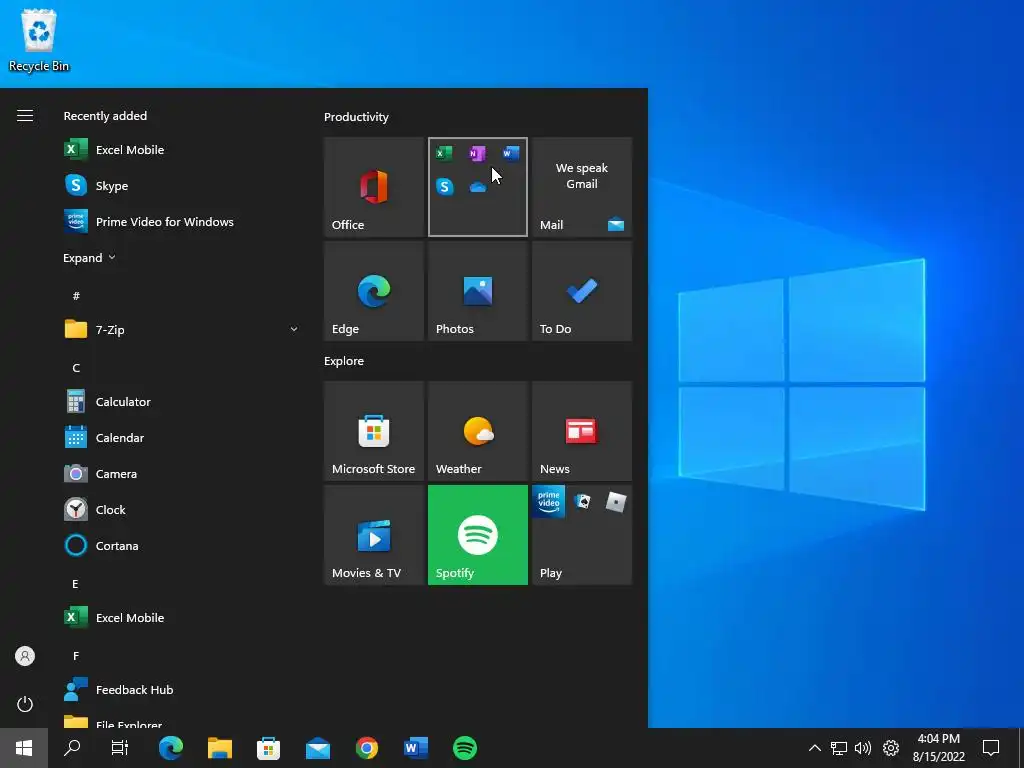Open Calculator from the app list
The width and height of the screenshot is (1024, 768).
point(180,402)
